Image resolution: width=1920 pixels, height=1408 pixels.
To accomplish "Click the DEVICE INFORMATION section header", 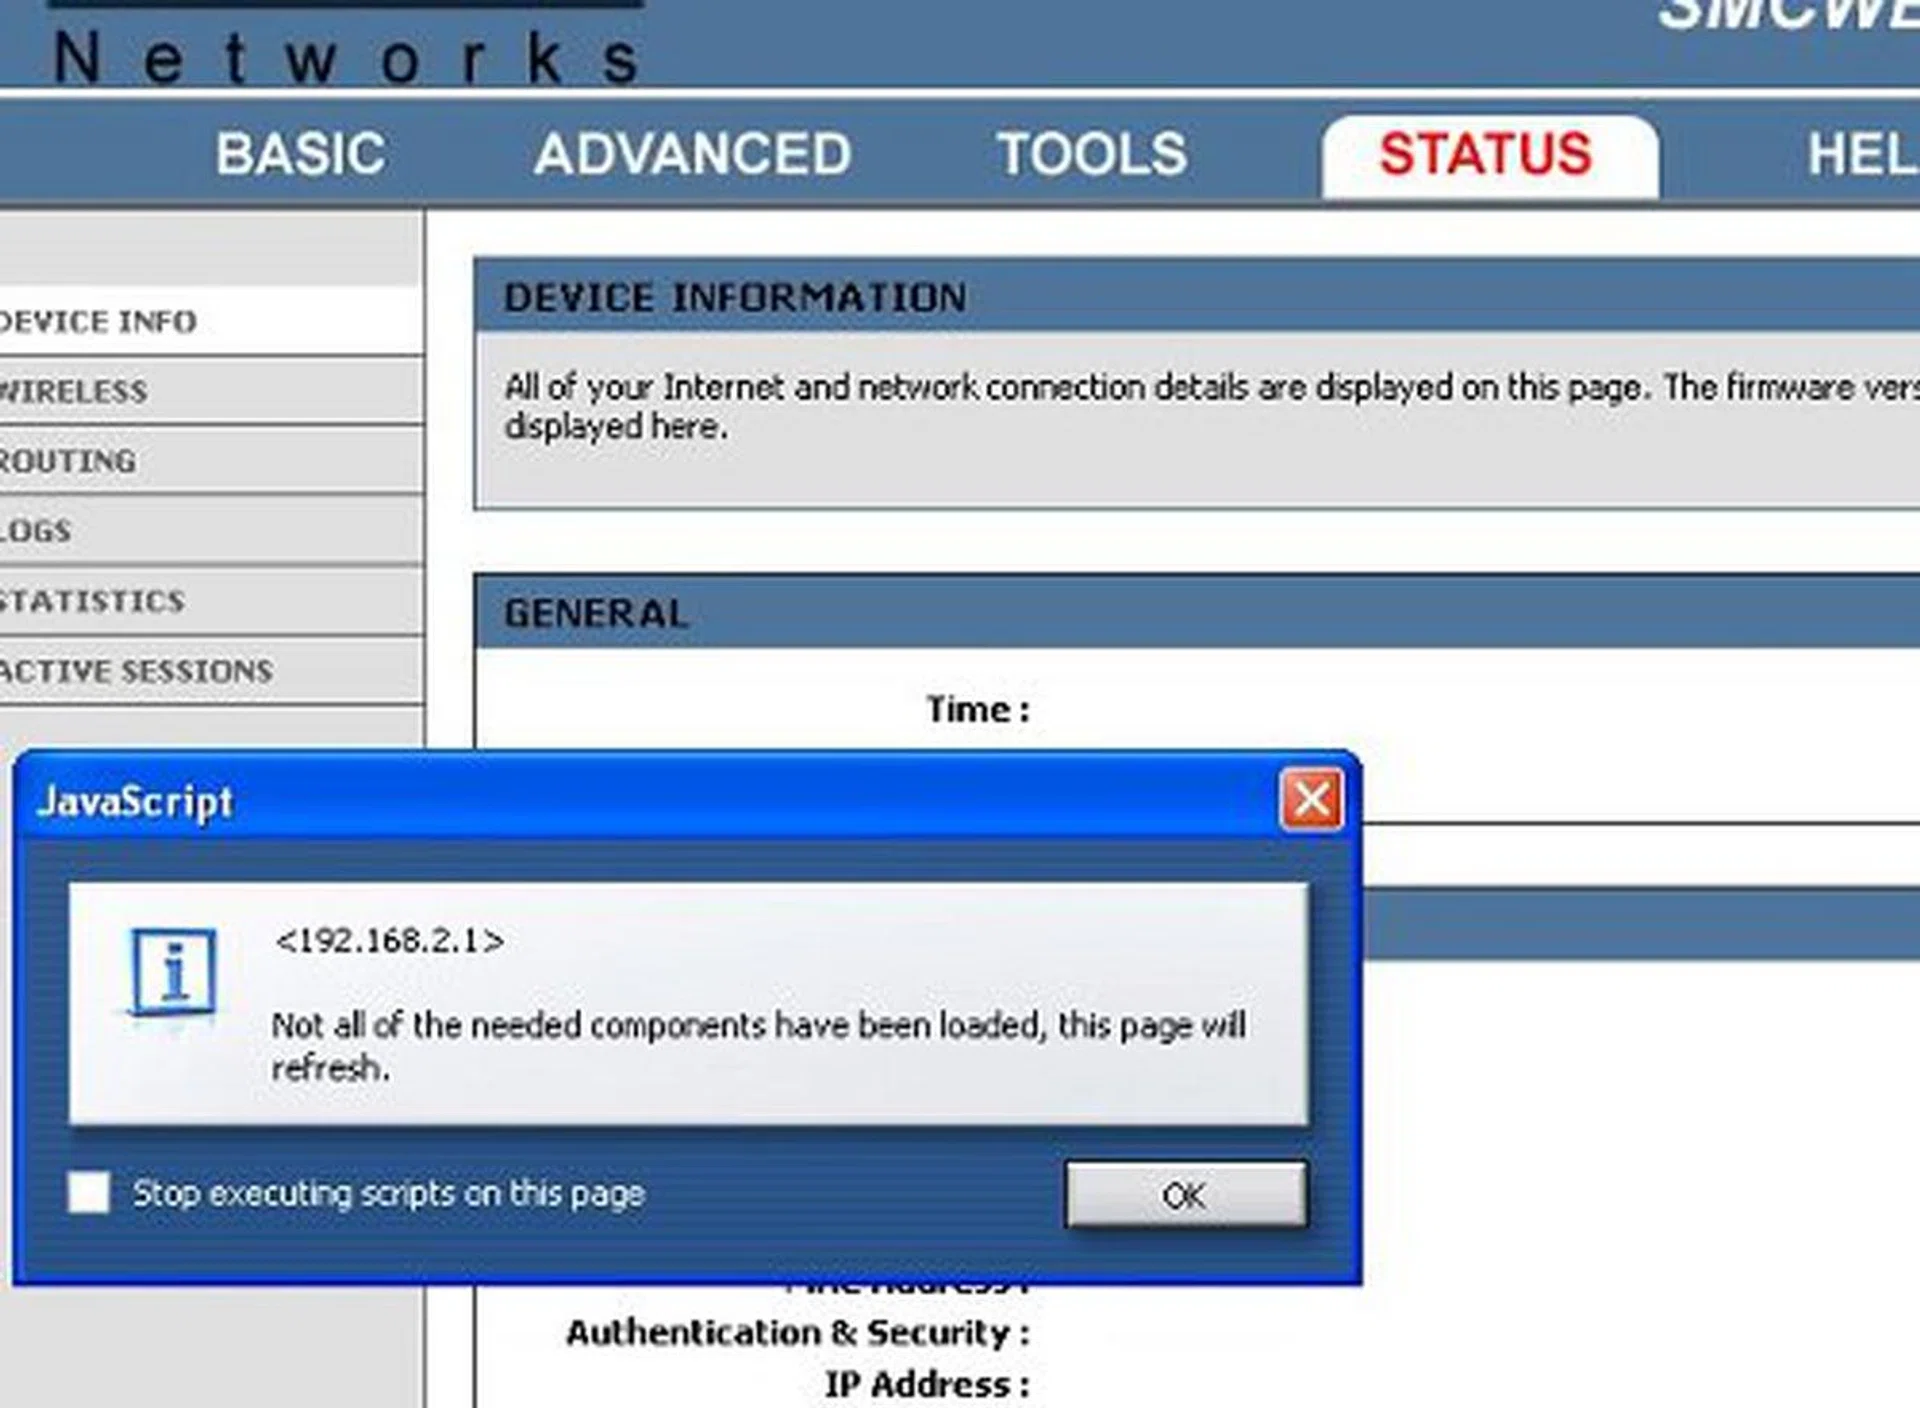I will (x=735, y=296).
